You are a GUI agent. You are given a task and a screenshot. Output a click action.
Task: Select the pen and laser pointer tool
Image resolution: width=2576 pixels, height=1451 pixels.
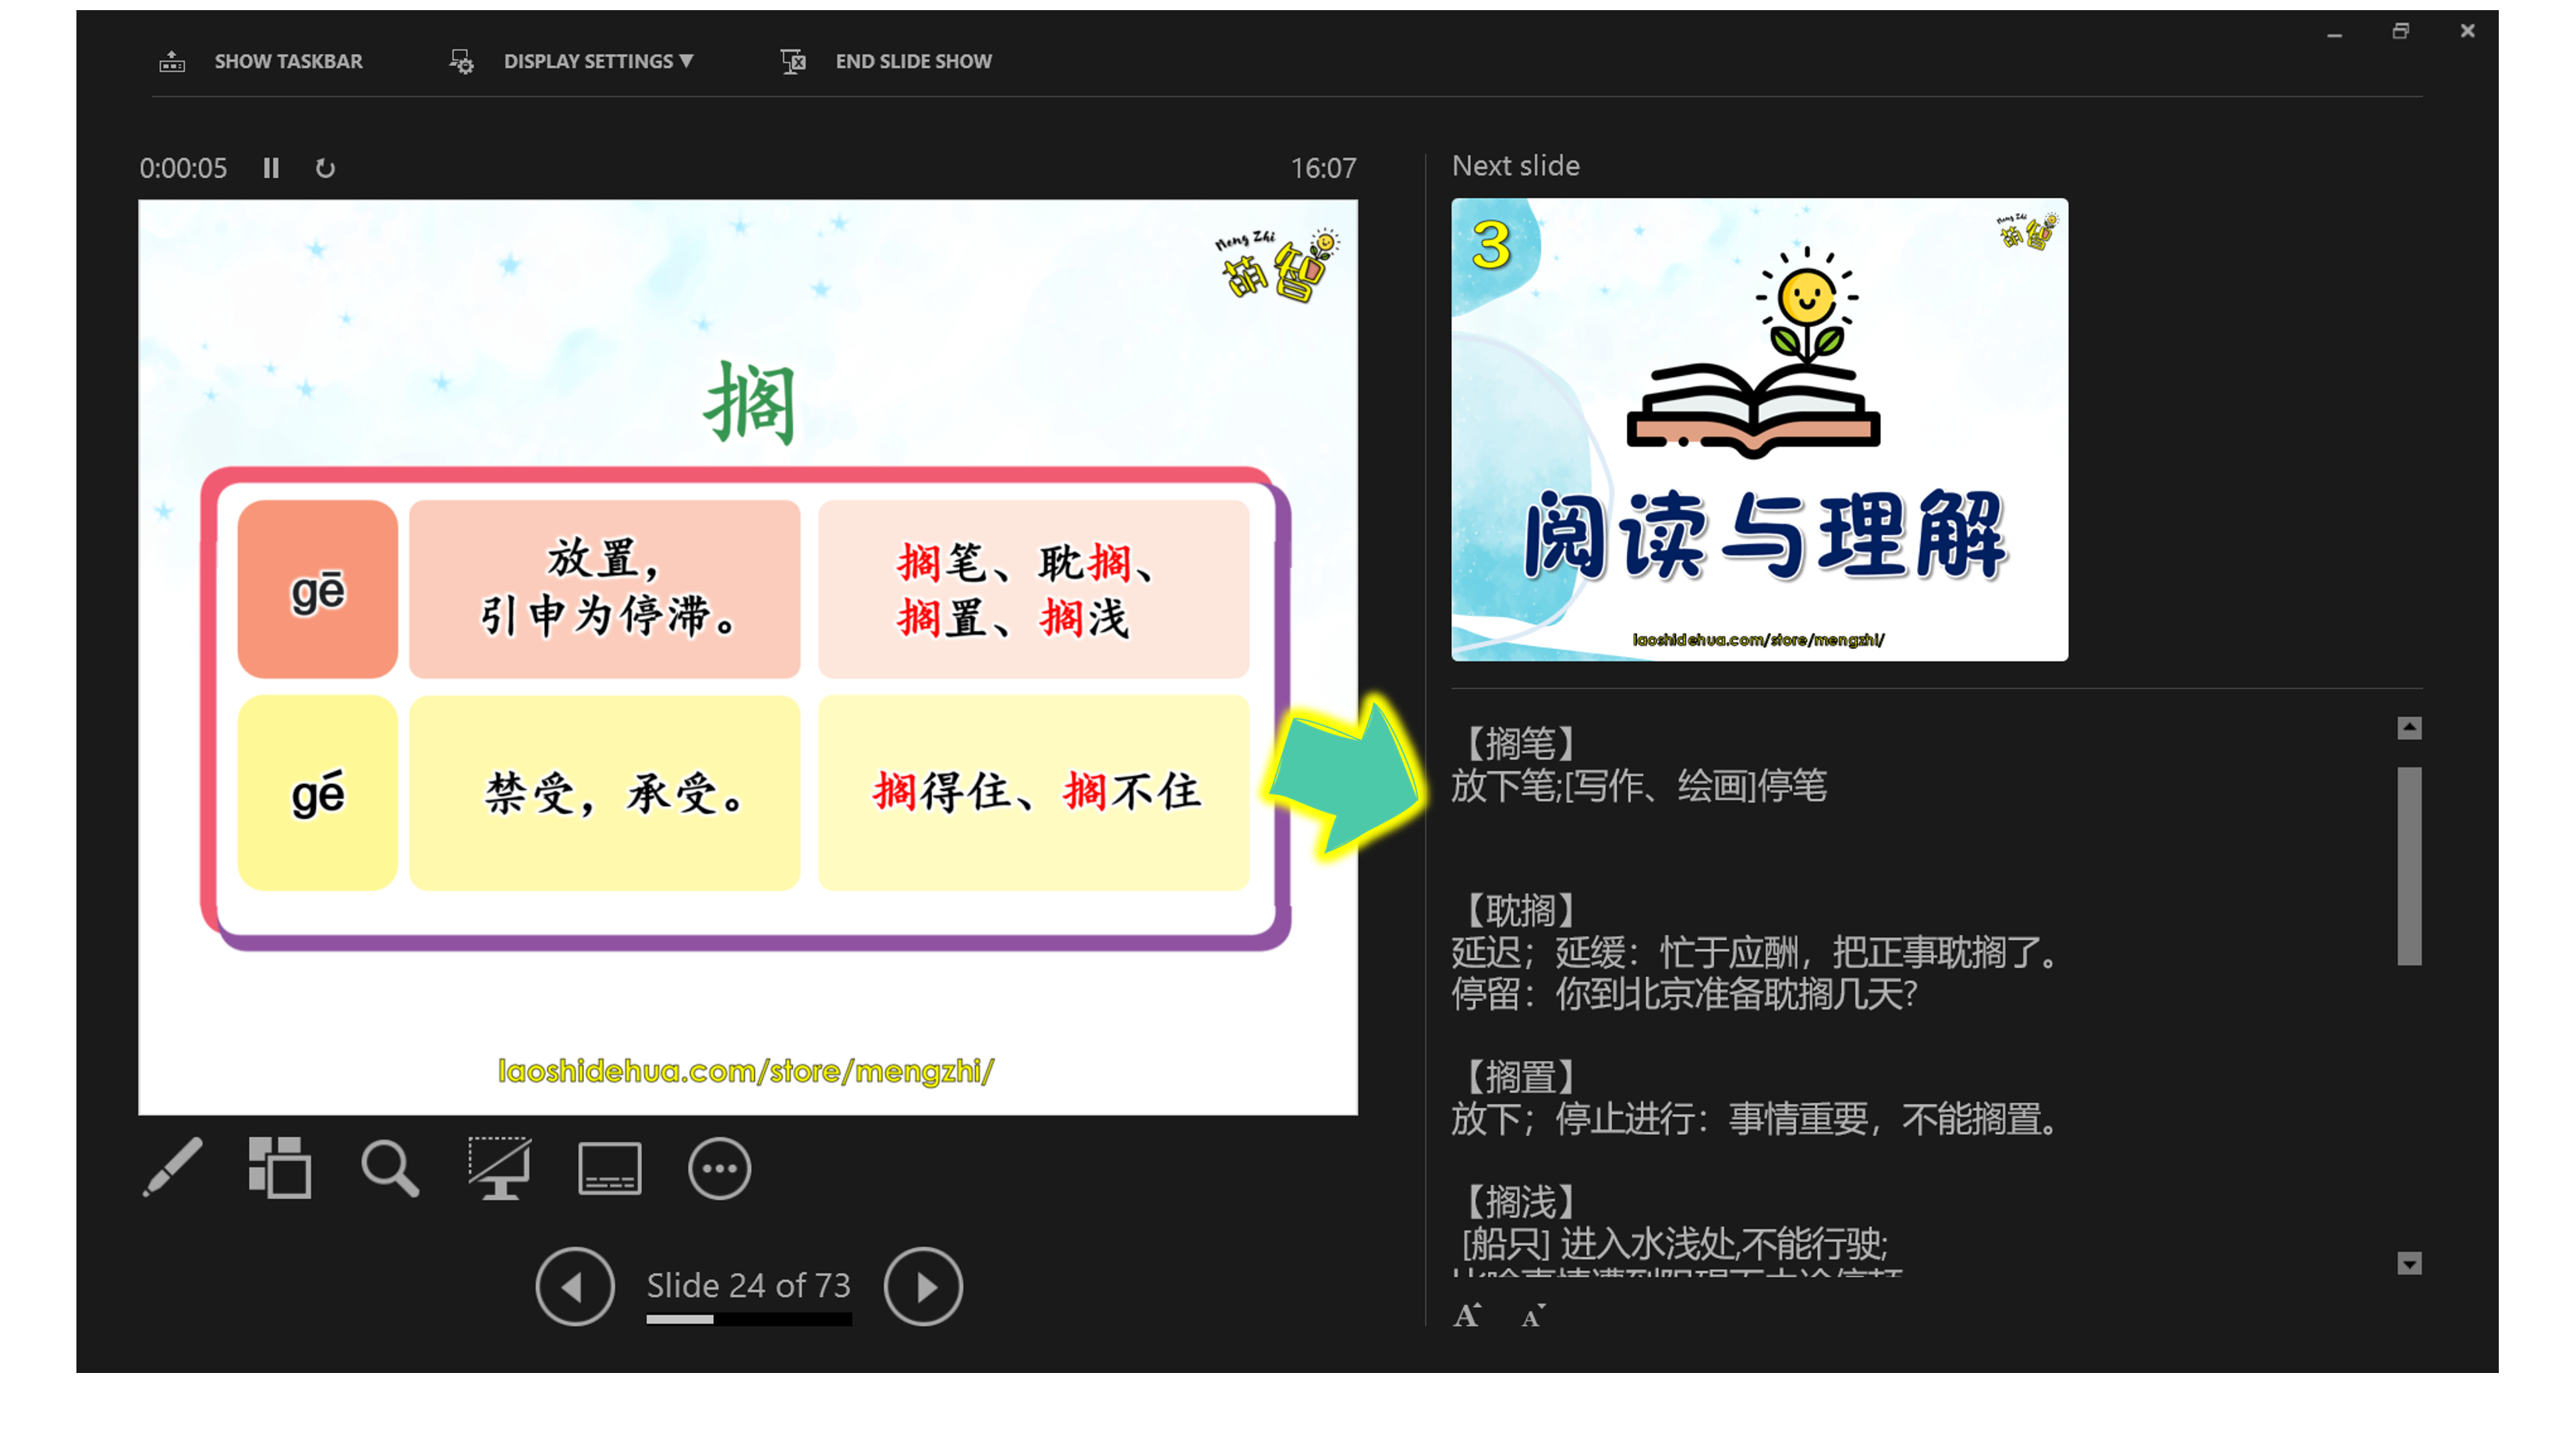tap(173, 1167)
